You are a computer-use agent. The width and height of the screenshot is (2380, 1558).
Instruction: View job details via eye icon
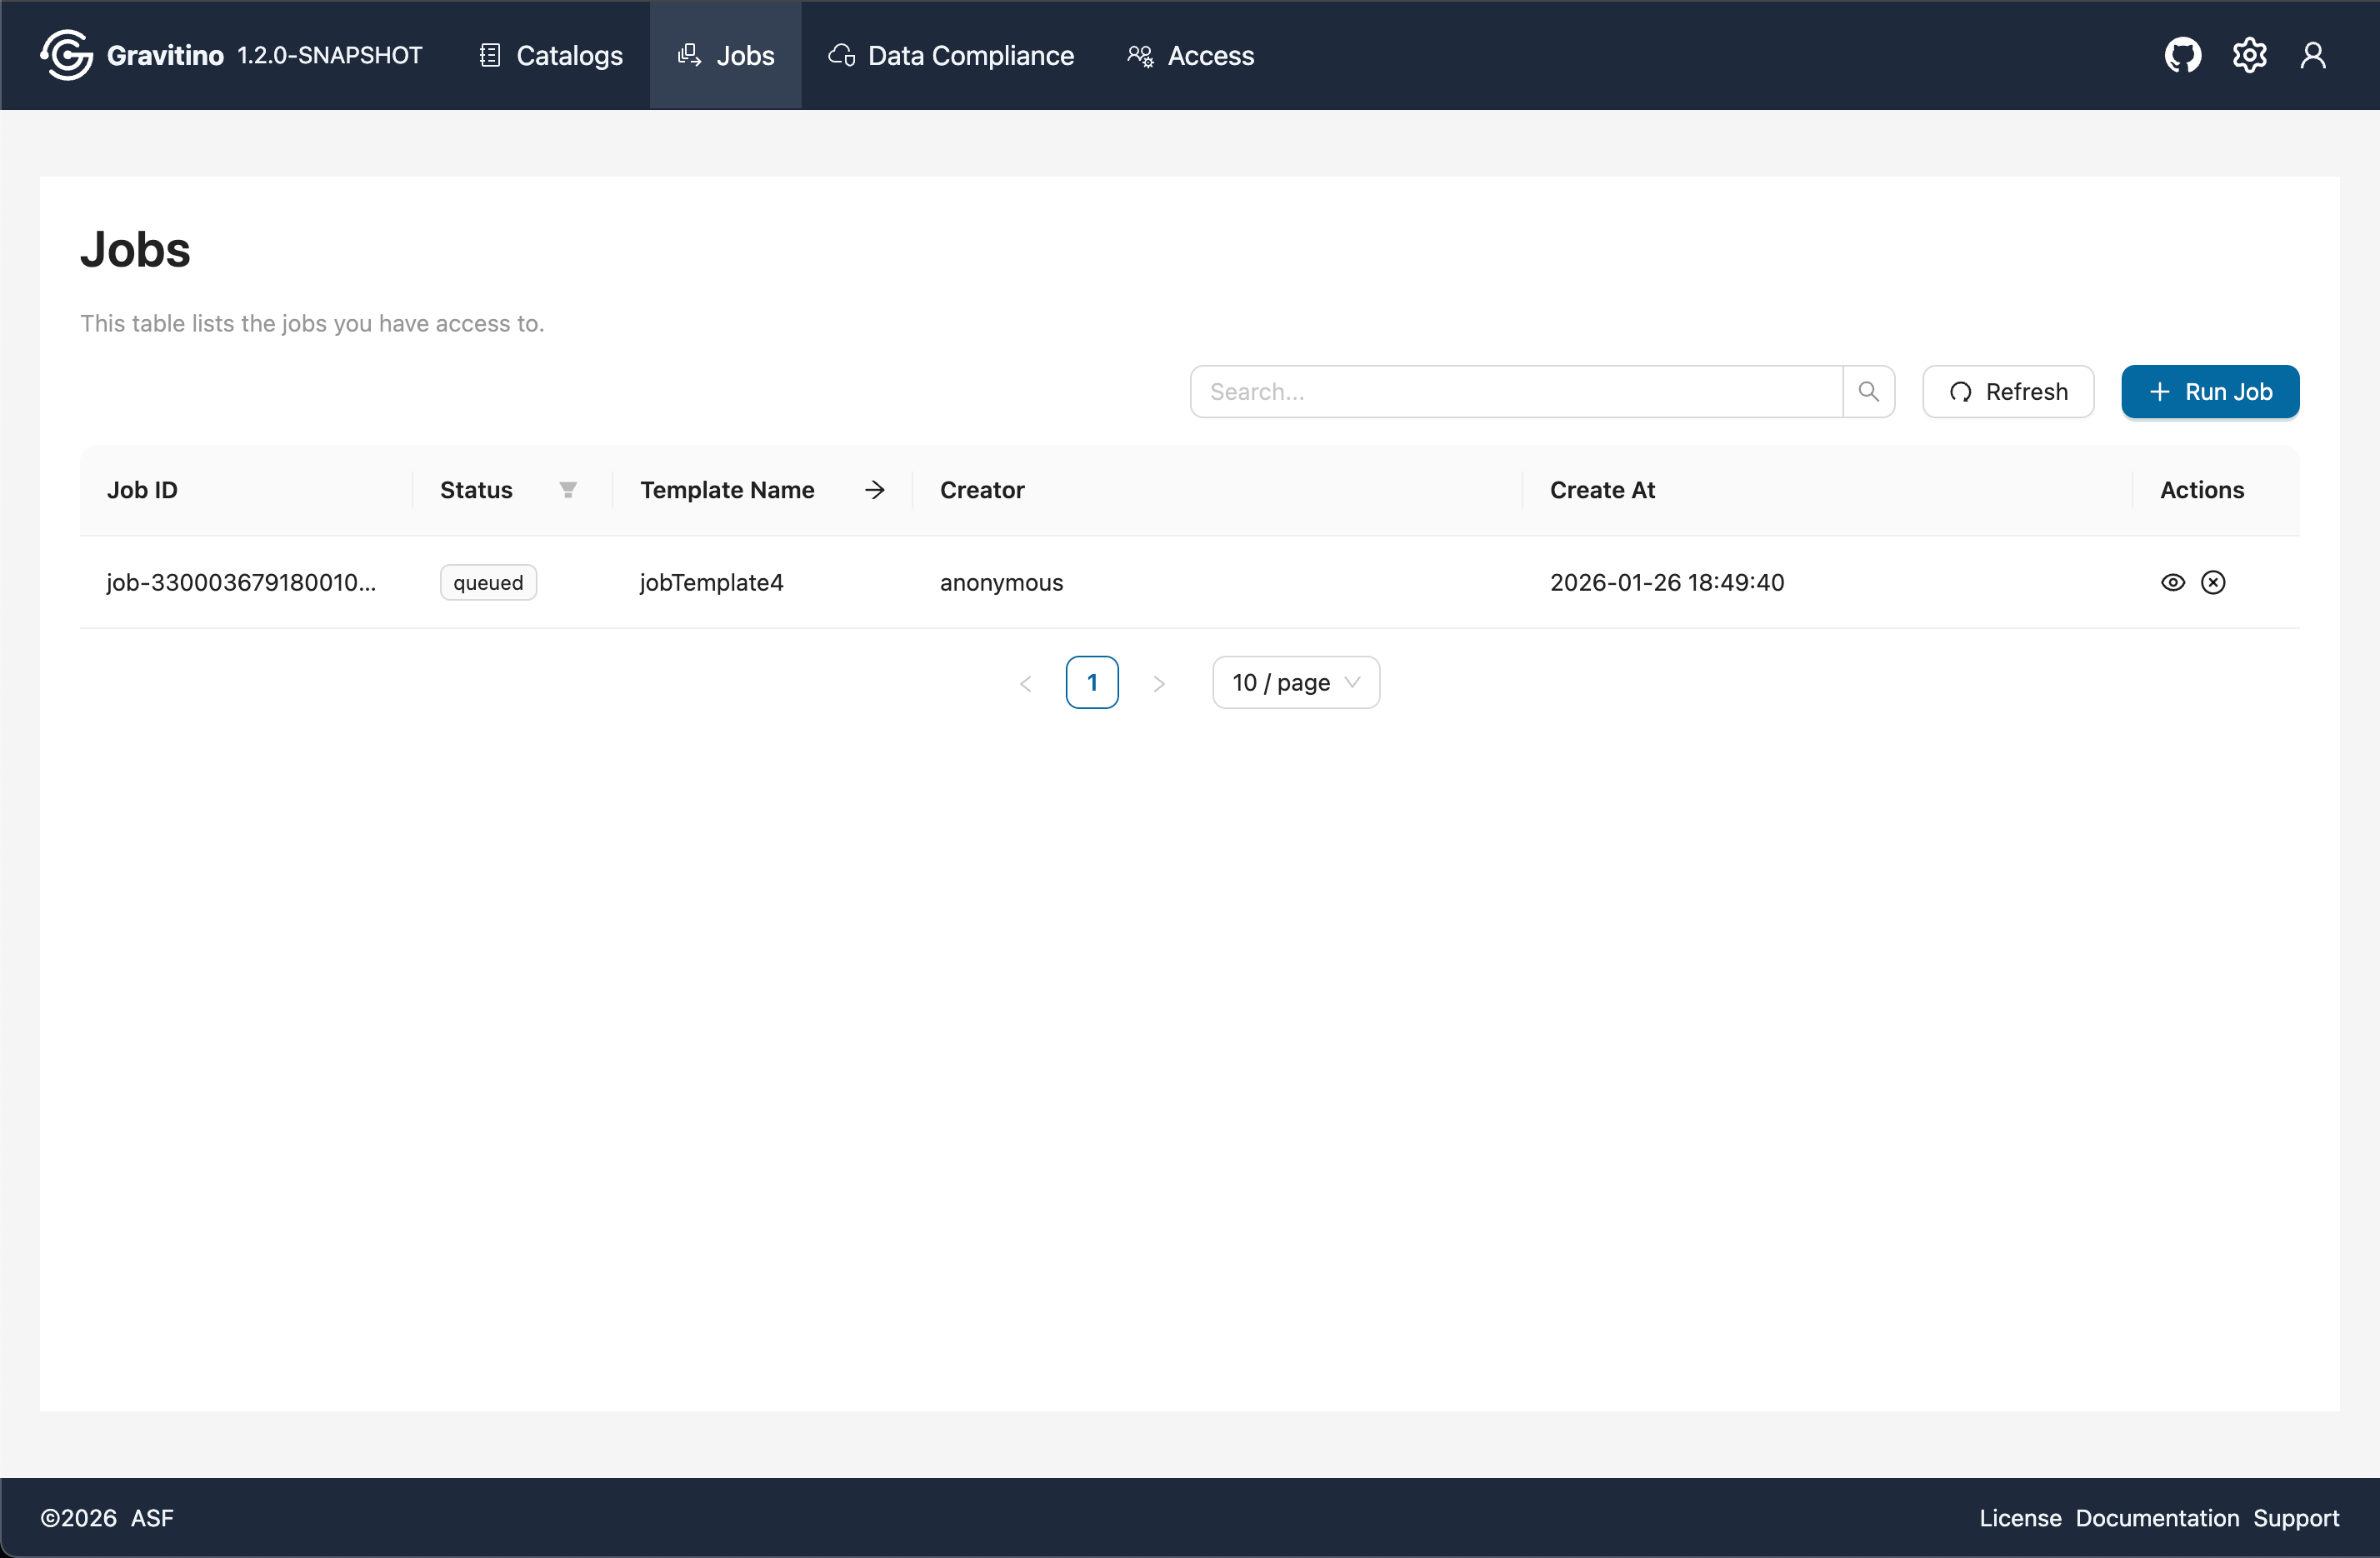[2173, 582]
